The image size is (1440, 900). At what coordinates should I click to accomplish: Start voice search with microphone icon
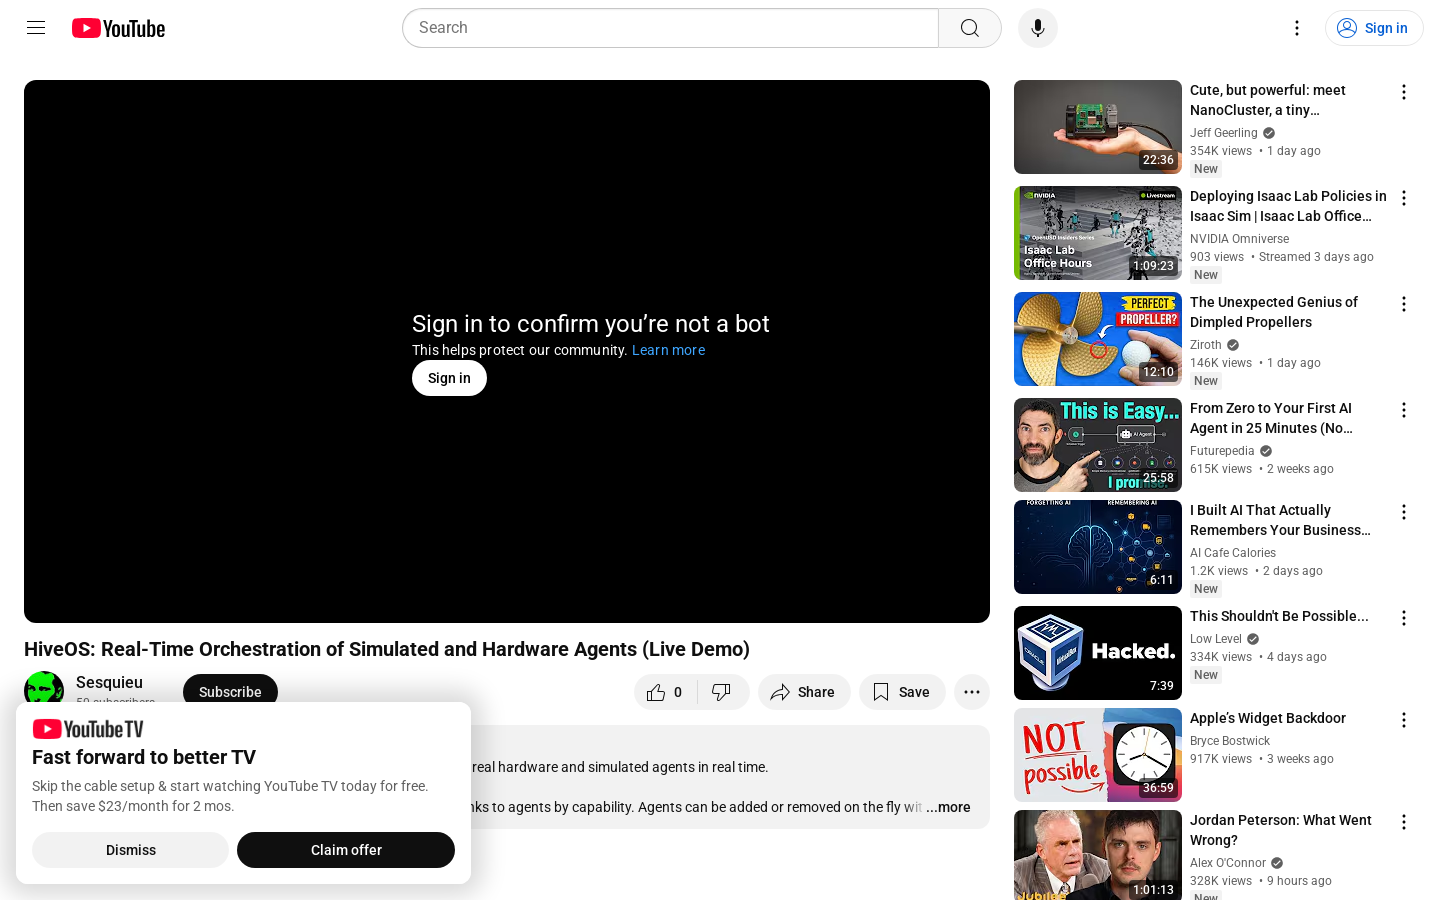click(1038, 28)
